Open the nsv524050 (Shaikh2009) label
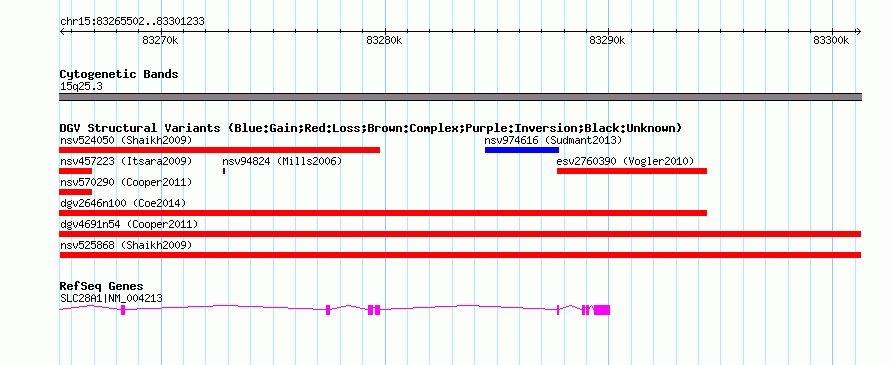The image size is (890, 365). coord(126,140)
